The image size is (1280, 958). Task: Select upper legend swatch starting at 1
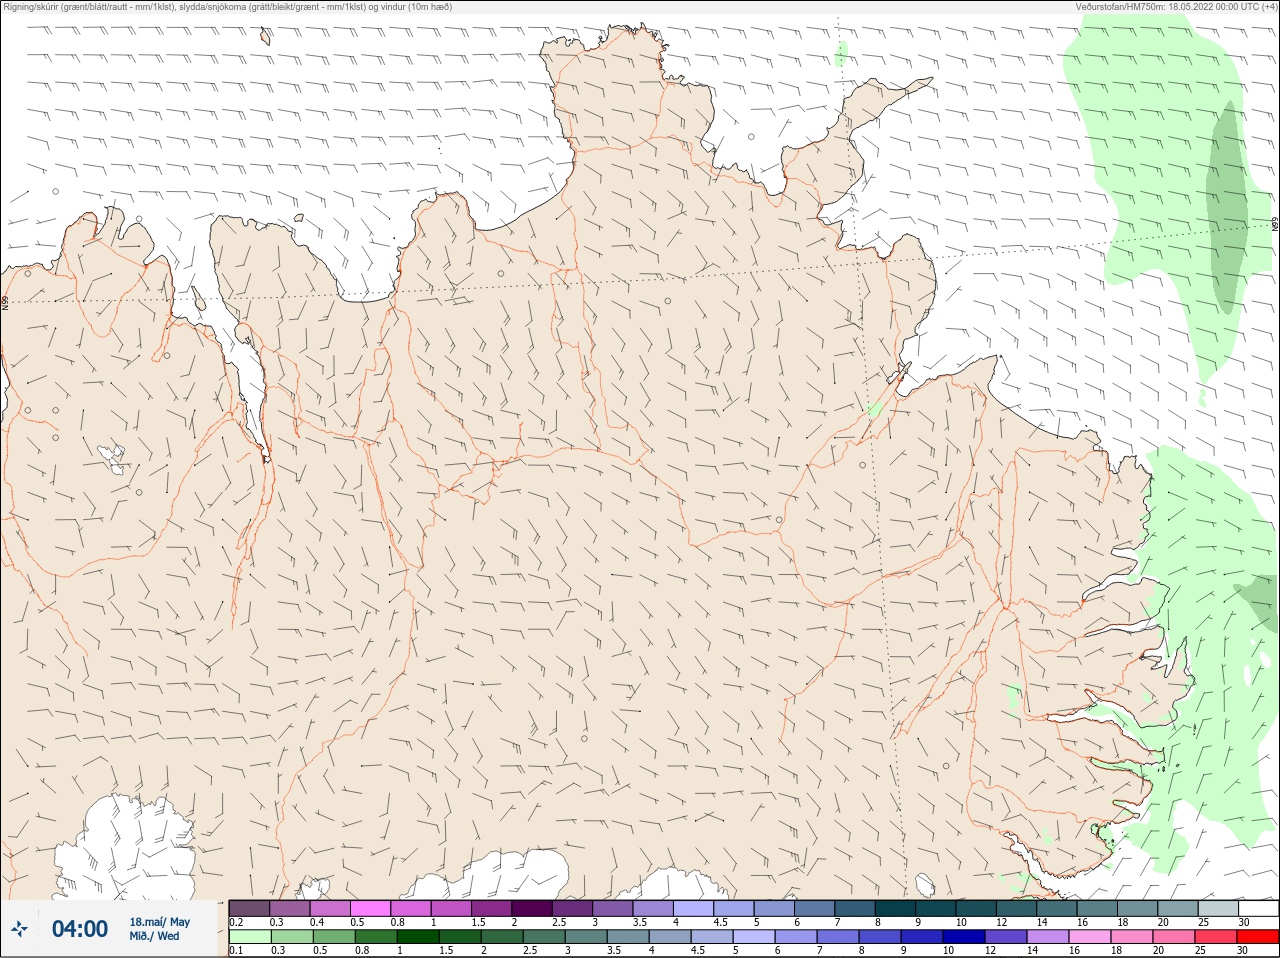click(x=451, y=908)
